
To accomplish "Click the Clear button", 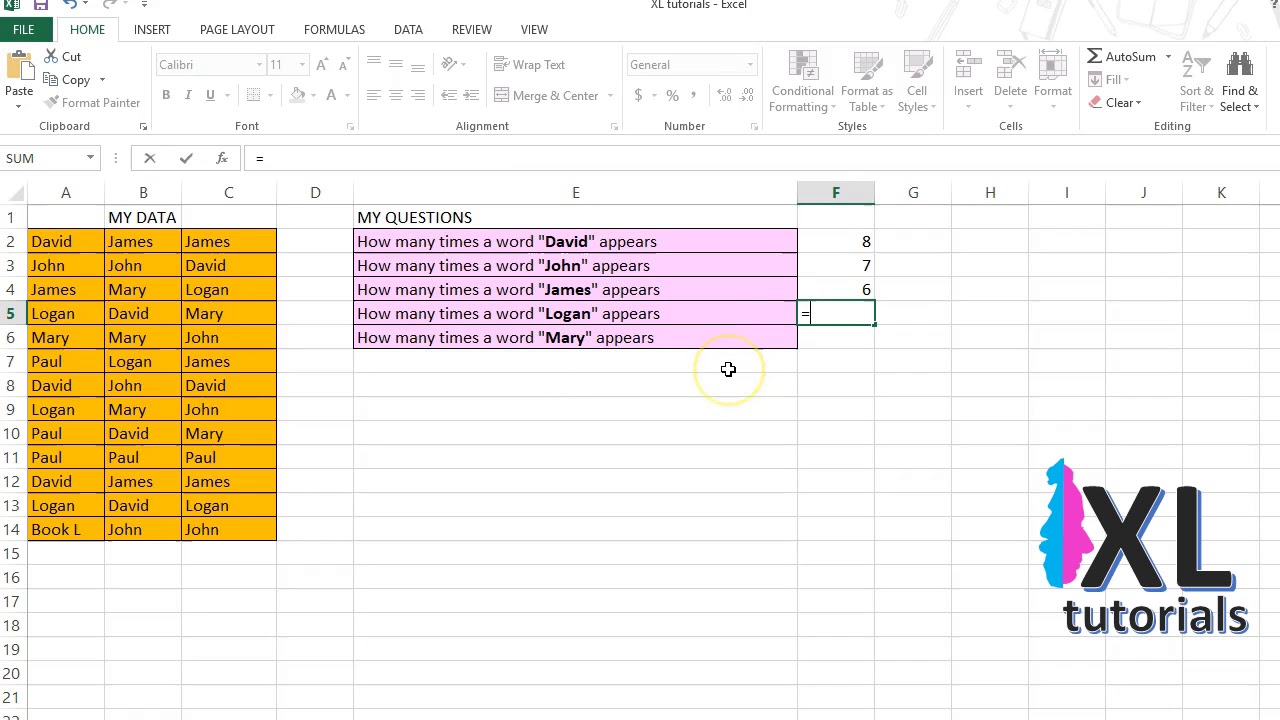I will point(1115,103).
